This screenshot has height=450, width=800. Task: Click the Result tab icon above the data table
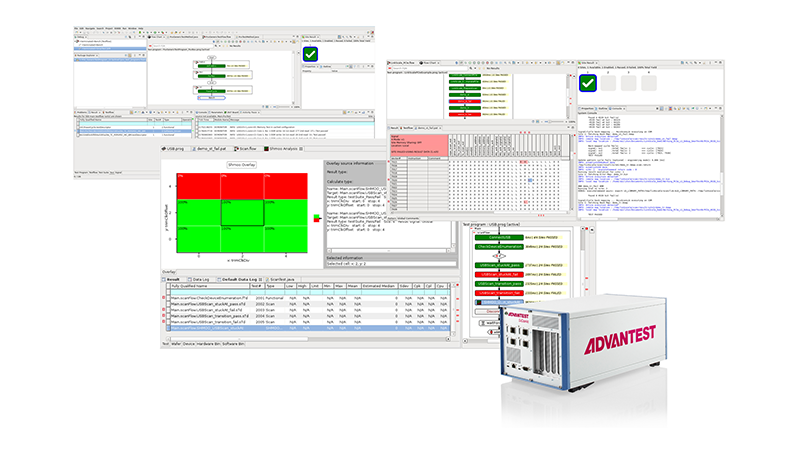166,280
